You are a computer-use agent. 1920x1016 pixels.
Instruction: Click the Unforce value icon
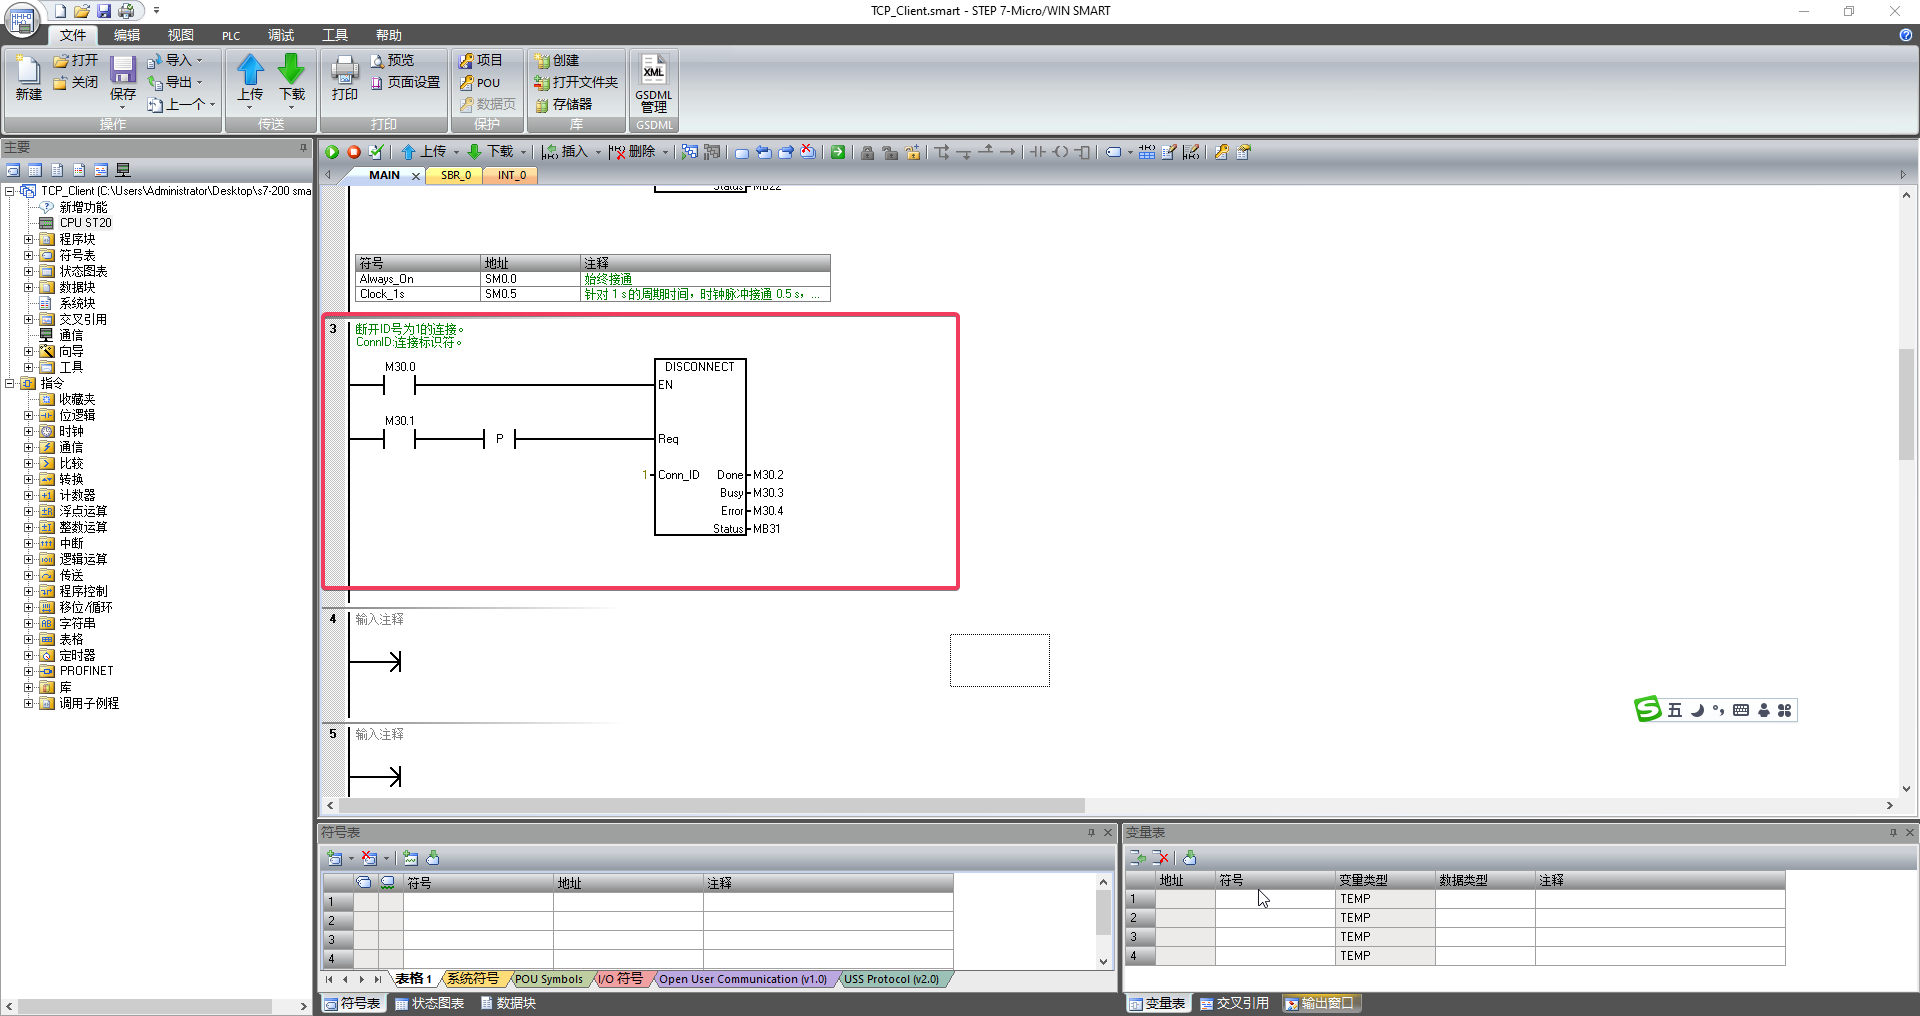[890, 152]
